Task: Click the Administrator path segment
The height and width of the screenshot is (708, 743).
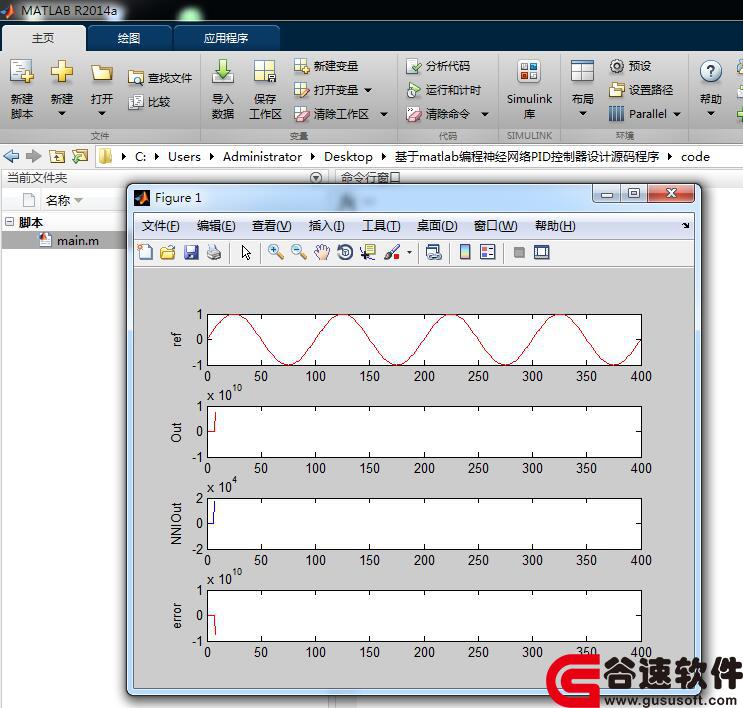Action: [x=262, y=156]
